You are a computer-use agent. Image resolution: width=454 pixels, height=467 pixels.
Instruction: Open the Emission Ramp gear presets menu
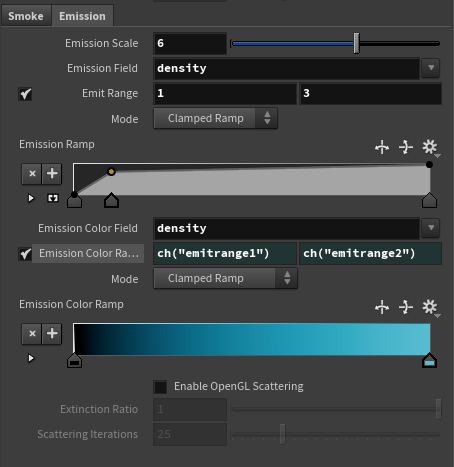430,147
